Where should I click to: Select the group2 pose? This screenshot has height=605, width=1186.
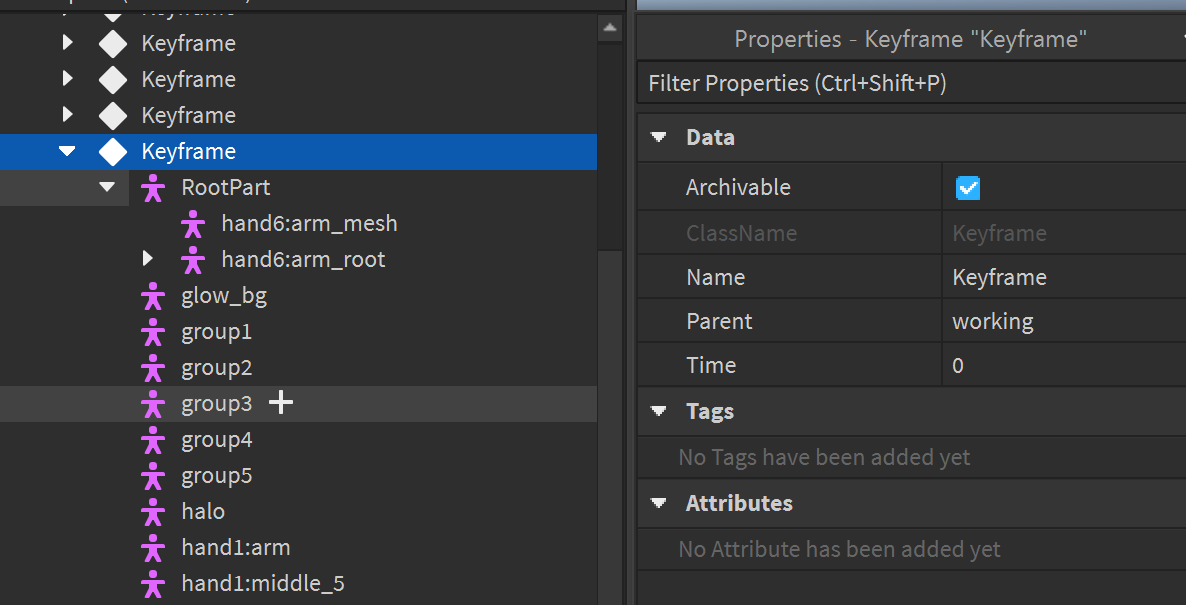[216, 368]
